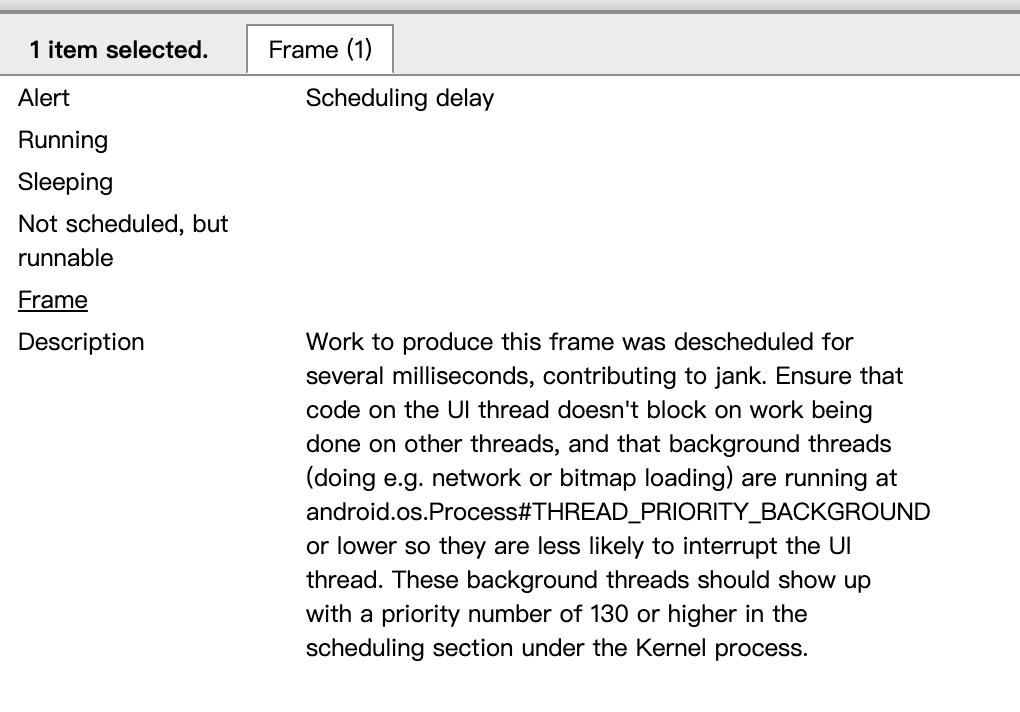The image size is (1020, 712).
Task: Select the Alert row label
Action: [x=44, y=98]
